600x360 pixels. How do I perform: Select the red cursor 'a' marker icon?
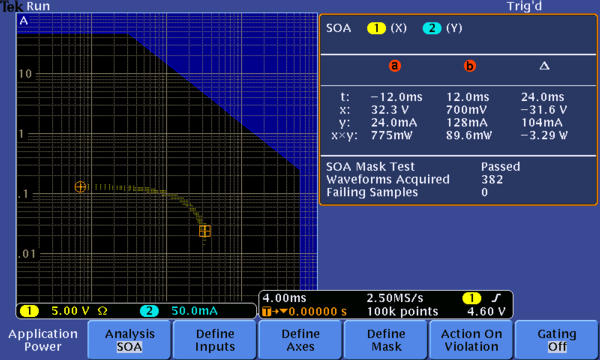click(x=395, y=65)
